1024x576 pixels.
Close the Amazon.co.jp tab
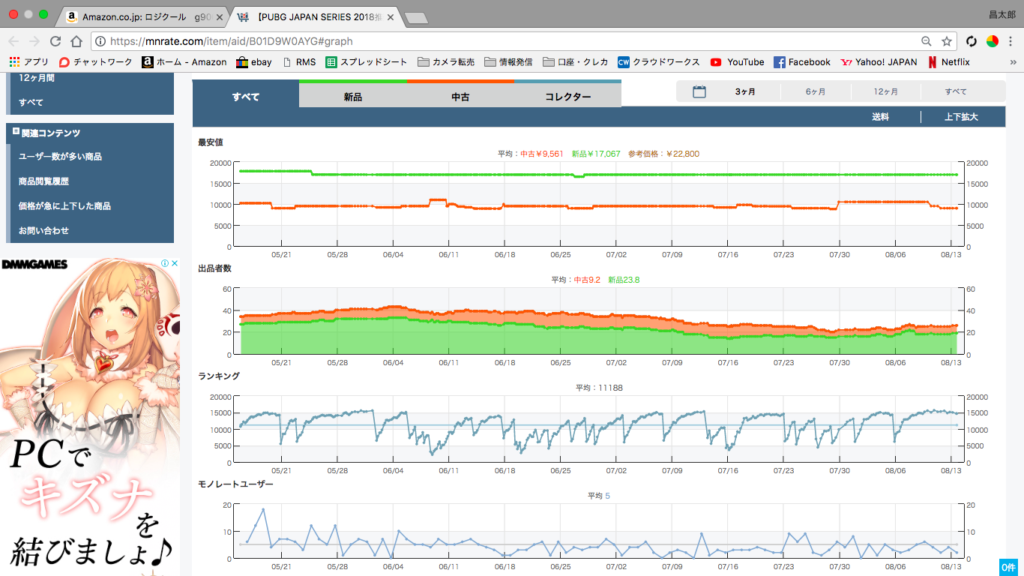point(219,17)
